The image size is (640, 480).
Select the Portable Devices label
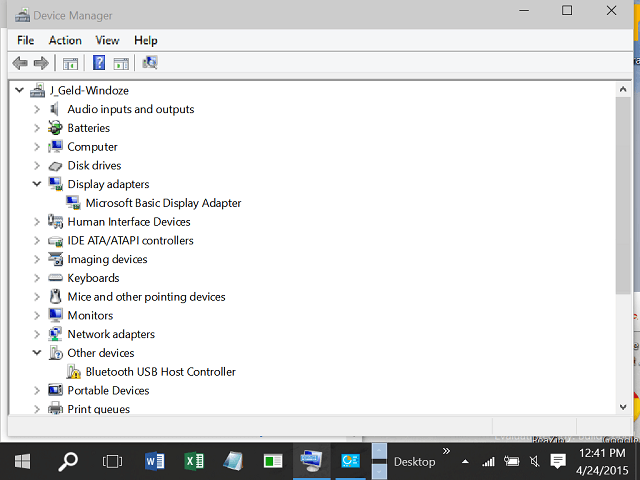pos(109,391)
